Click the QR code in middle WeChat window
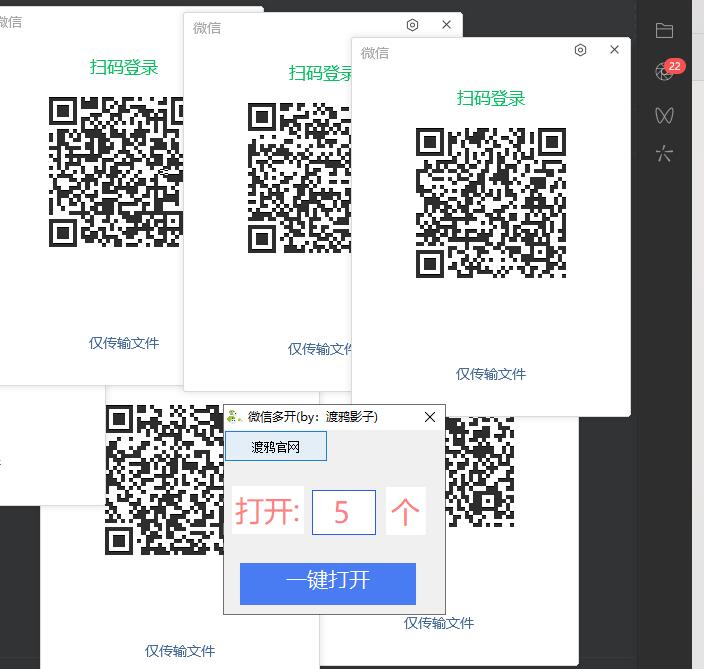This screenshot has height=669, width=704. (x=299, y=178)
